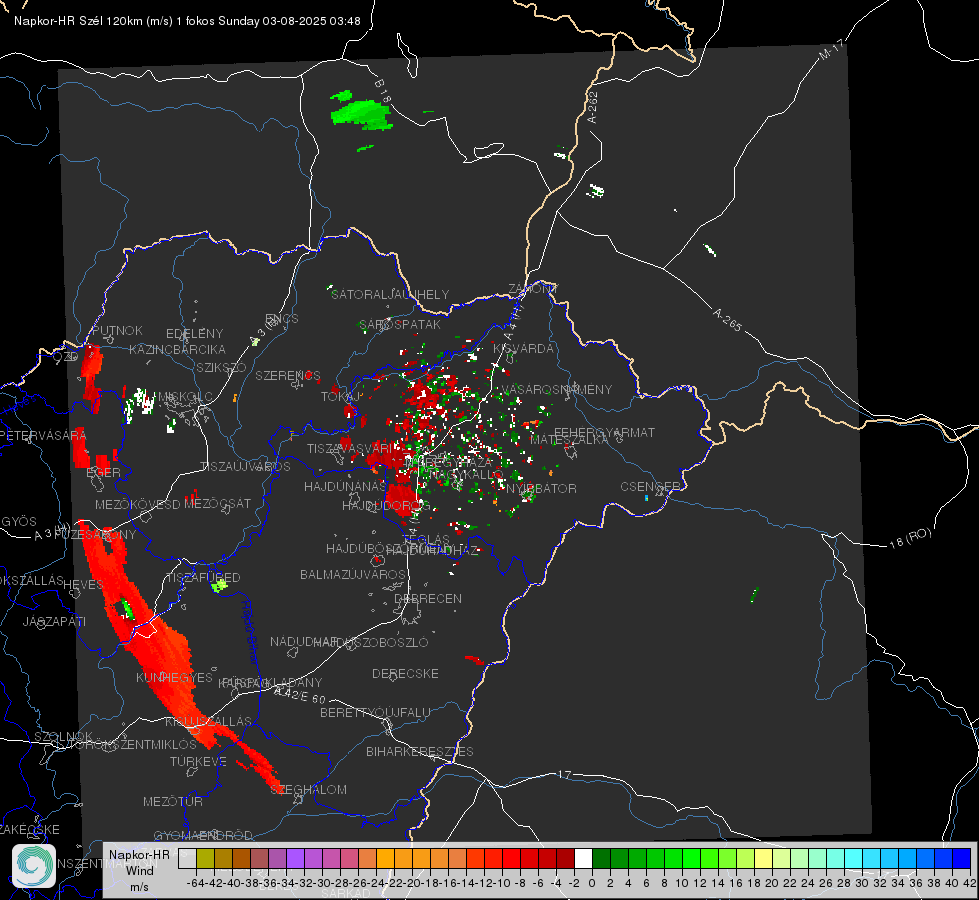Click the TÚRKEVE city label

pos(198,761)
